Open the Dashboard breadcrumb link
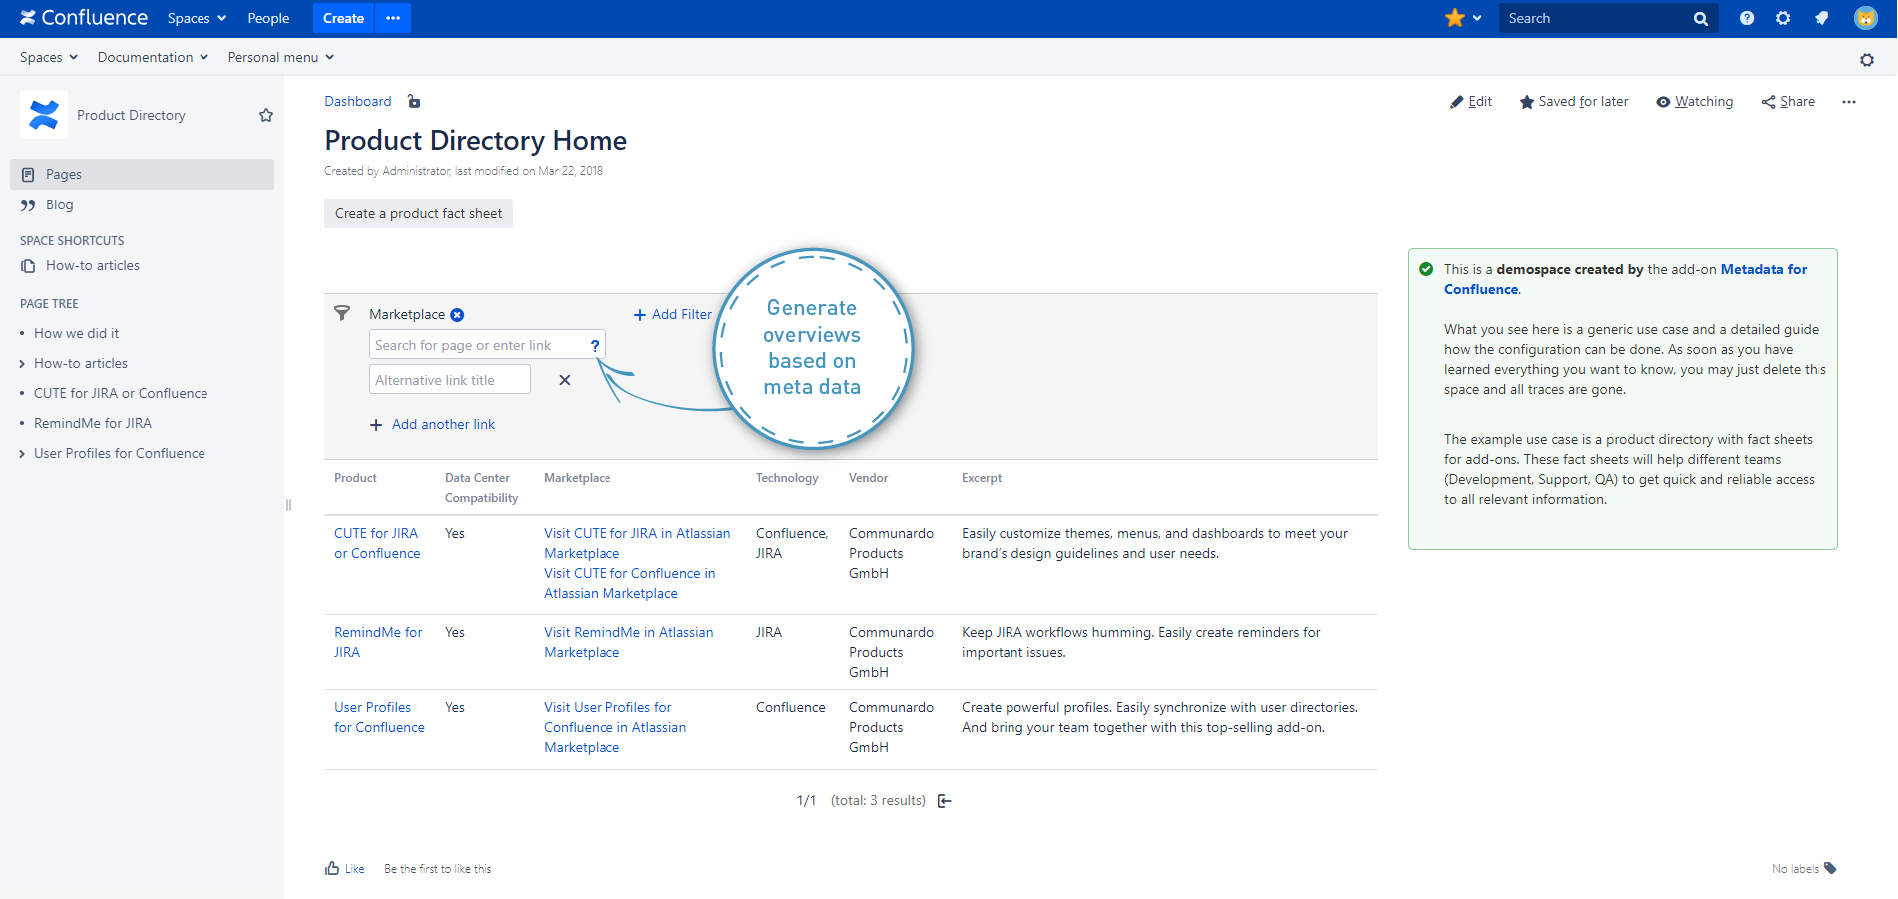Screen dimensions: 1898x899 click(358, 101)
